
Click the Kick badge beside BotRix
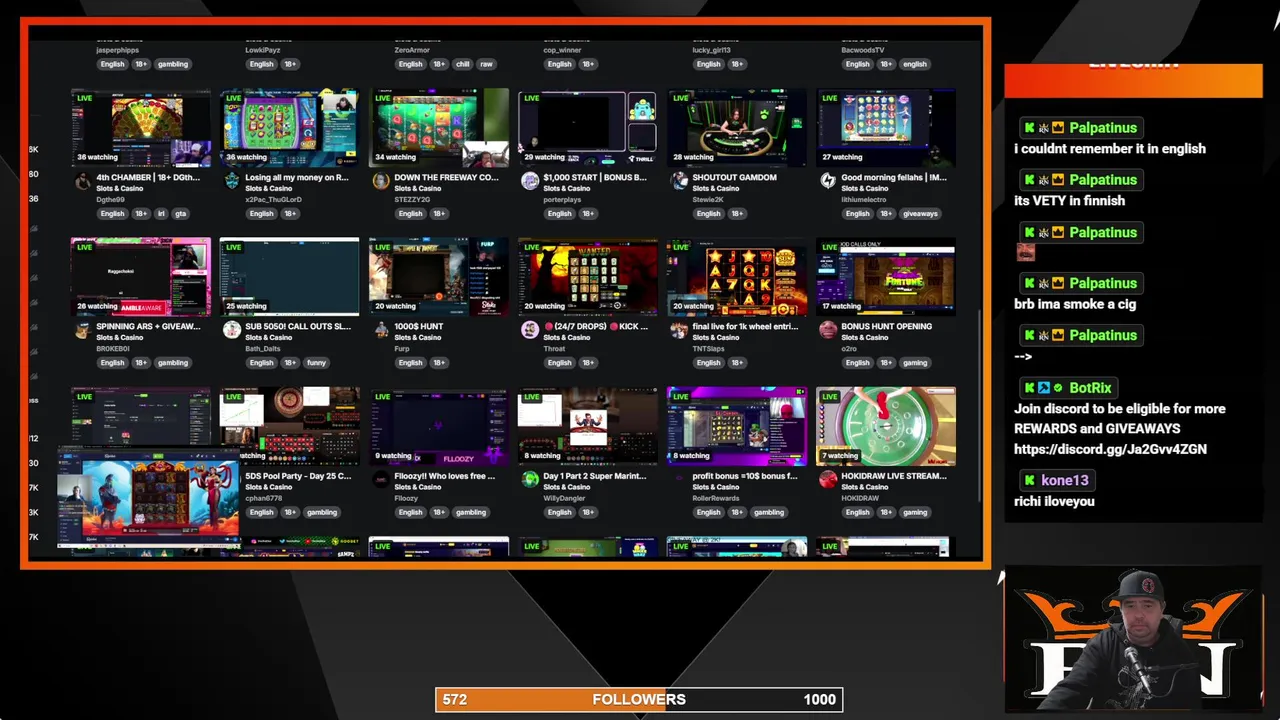[x=1029, y=388]
